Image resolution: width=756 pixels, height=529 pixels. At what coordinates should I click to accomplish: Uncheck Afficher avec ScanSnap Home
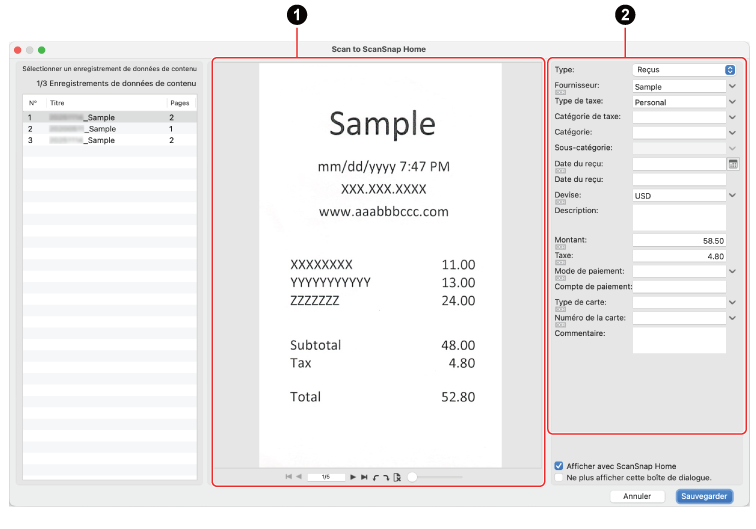click(559, 465)
